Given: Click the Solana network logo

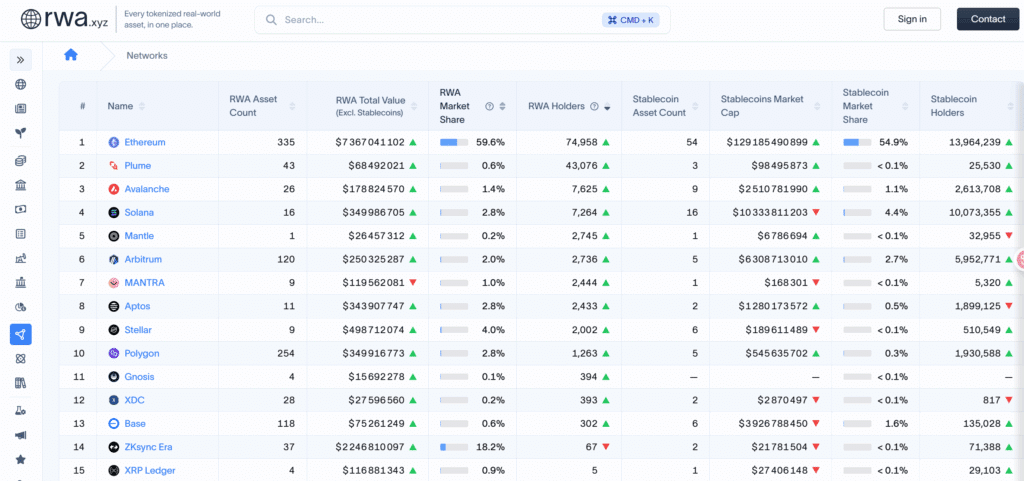Looking at the screenshot, I should click(114, 213).
